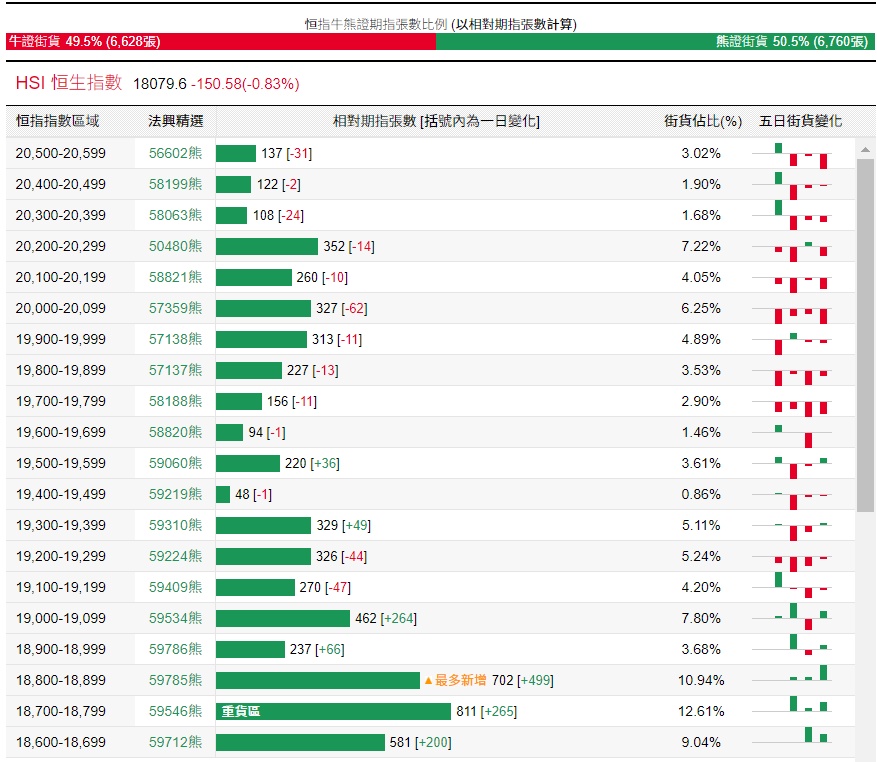Open warrant link 58820熊

[x=175, y=432]
